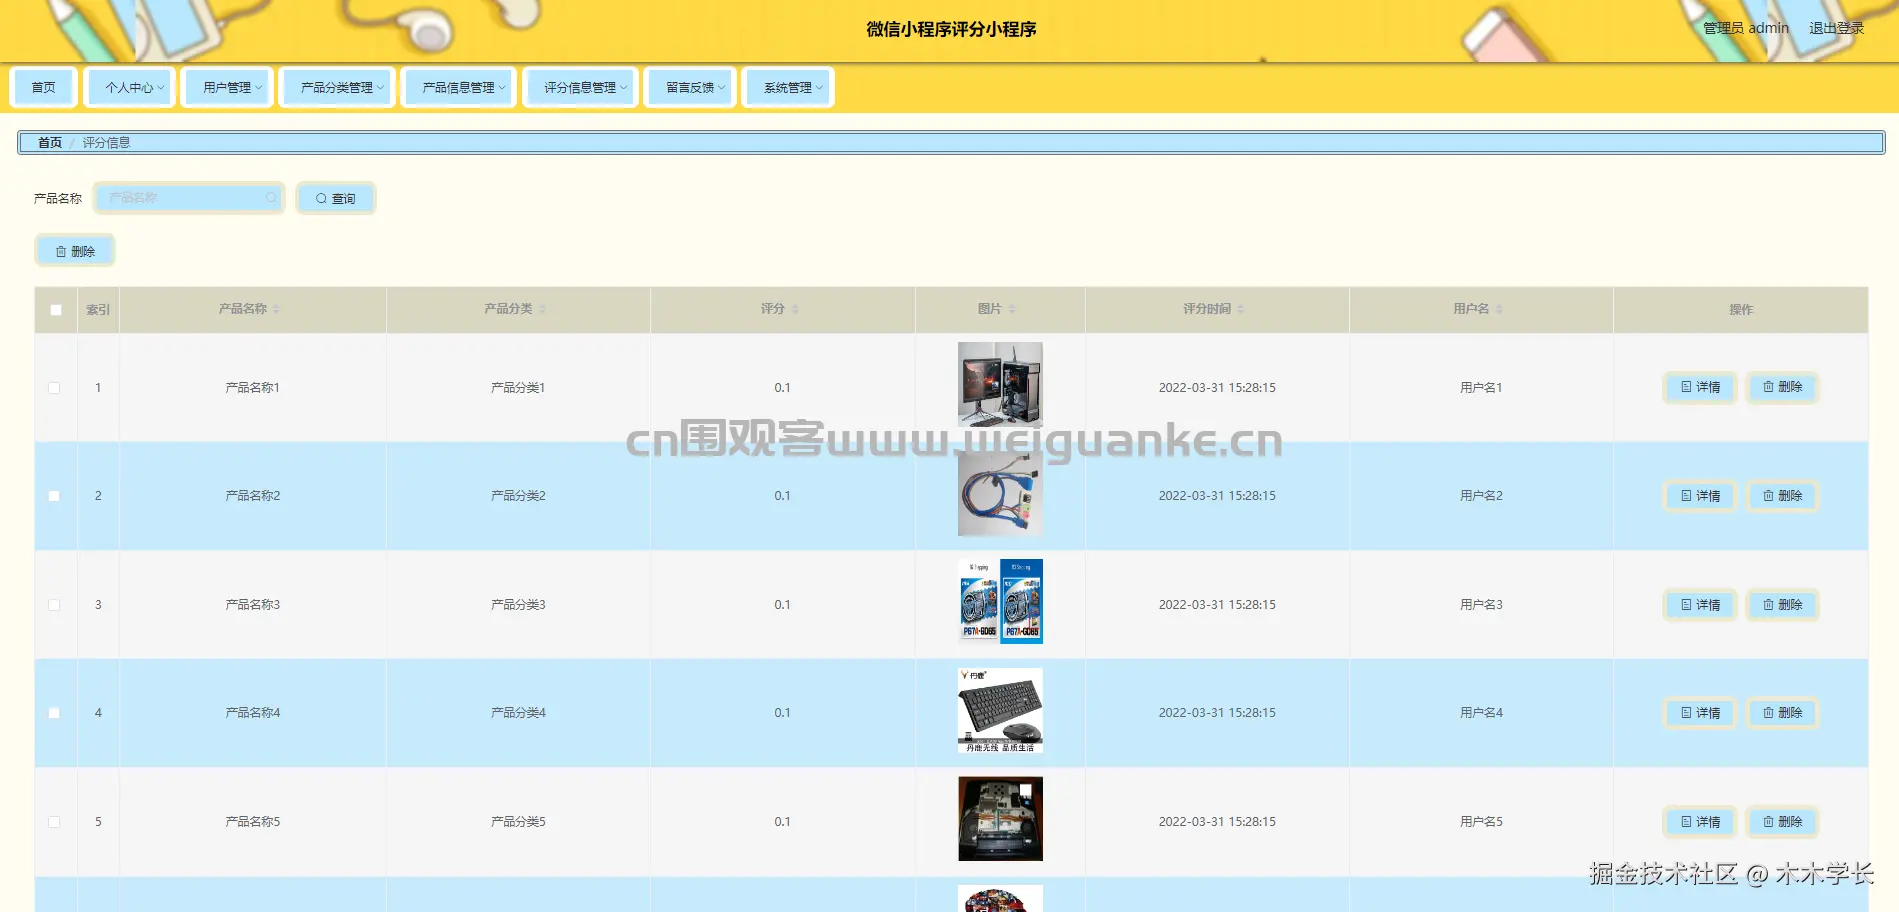Open the 留言反馈 dropdown menu
This screenshot has height=912, width=1899.
[691, 87]
